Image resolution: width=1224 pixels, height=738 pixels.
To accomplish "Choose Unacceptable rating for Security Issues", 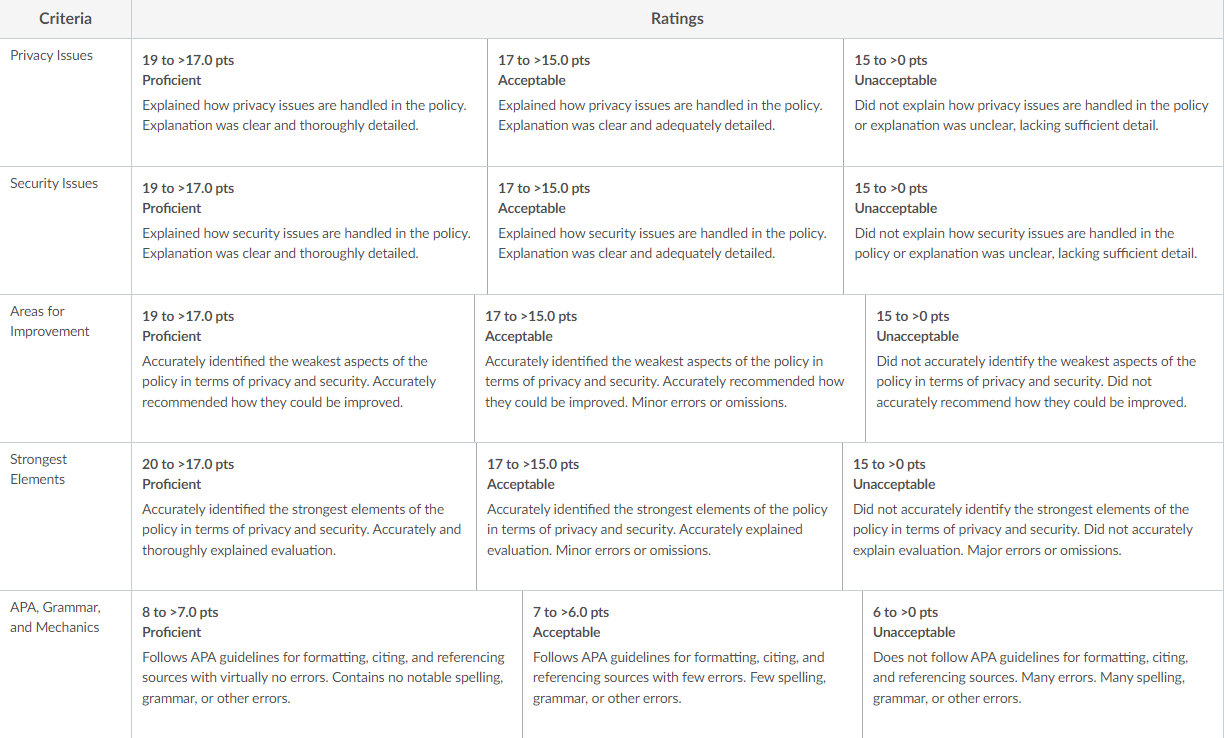I will click(x=1033, y=230).
